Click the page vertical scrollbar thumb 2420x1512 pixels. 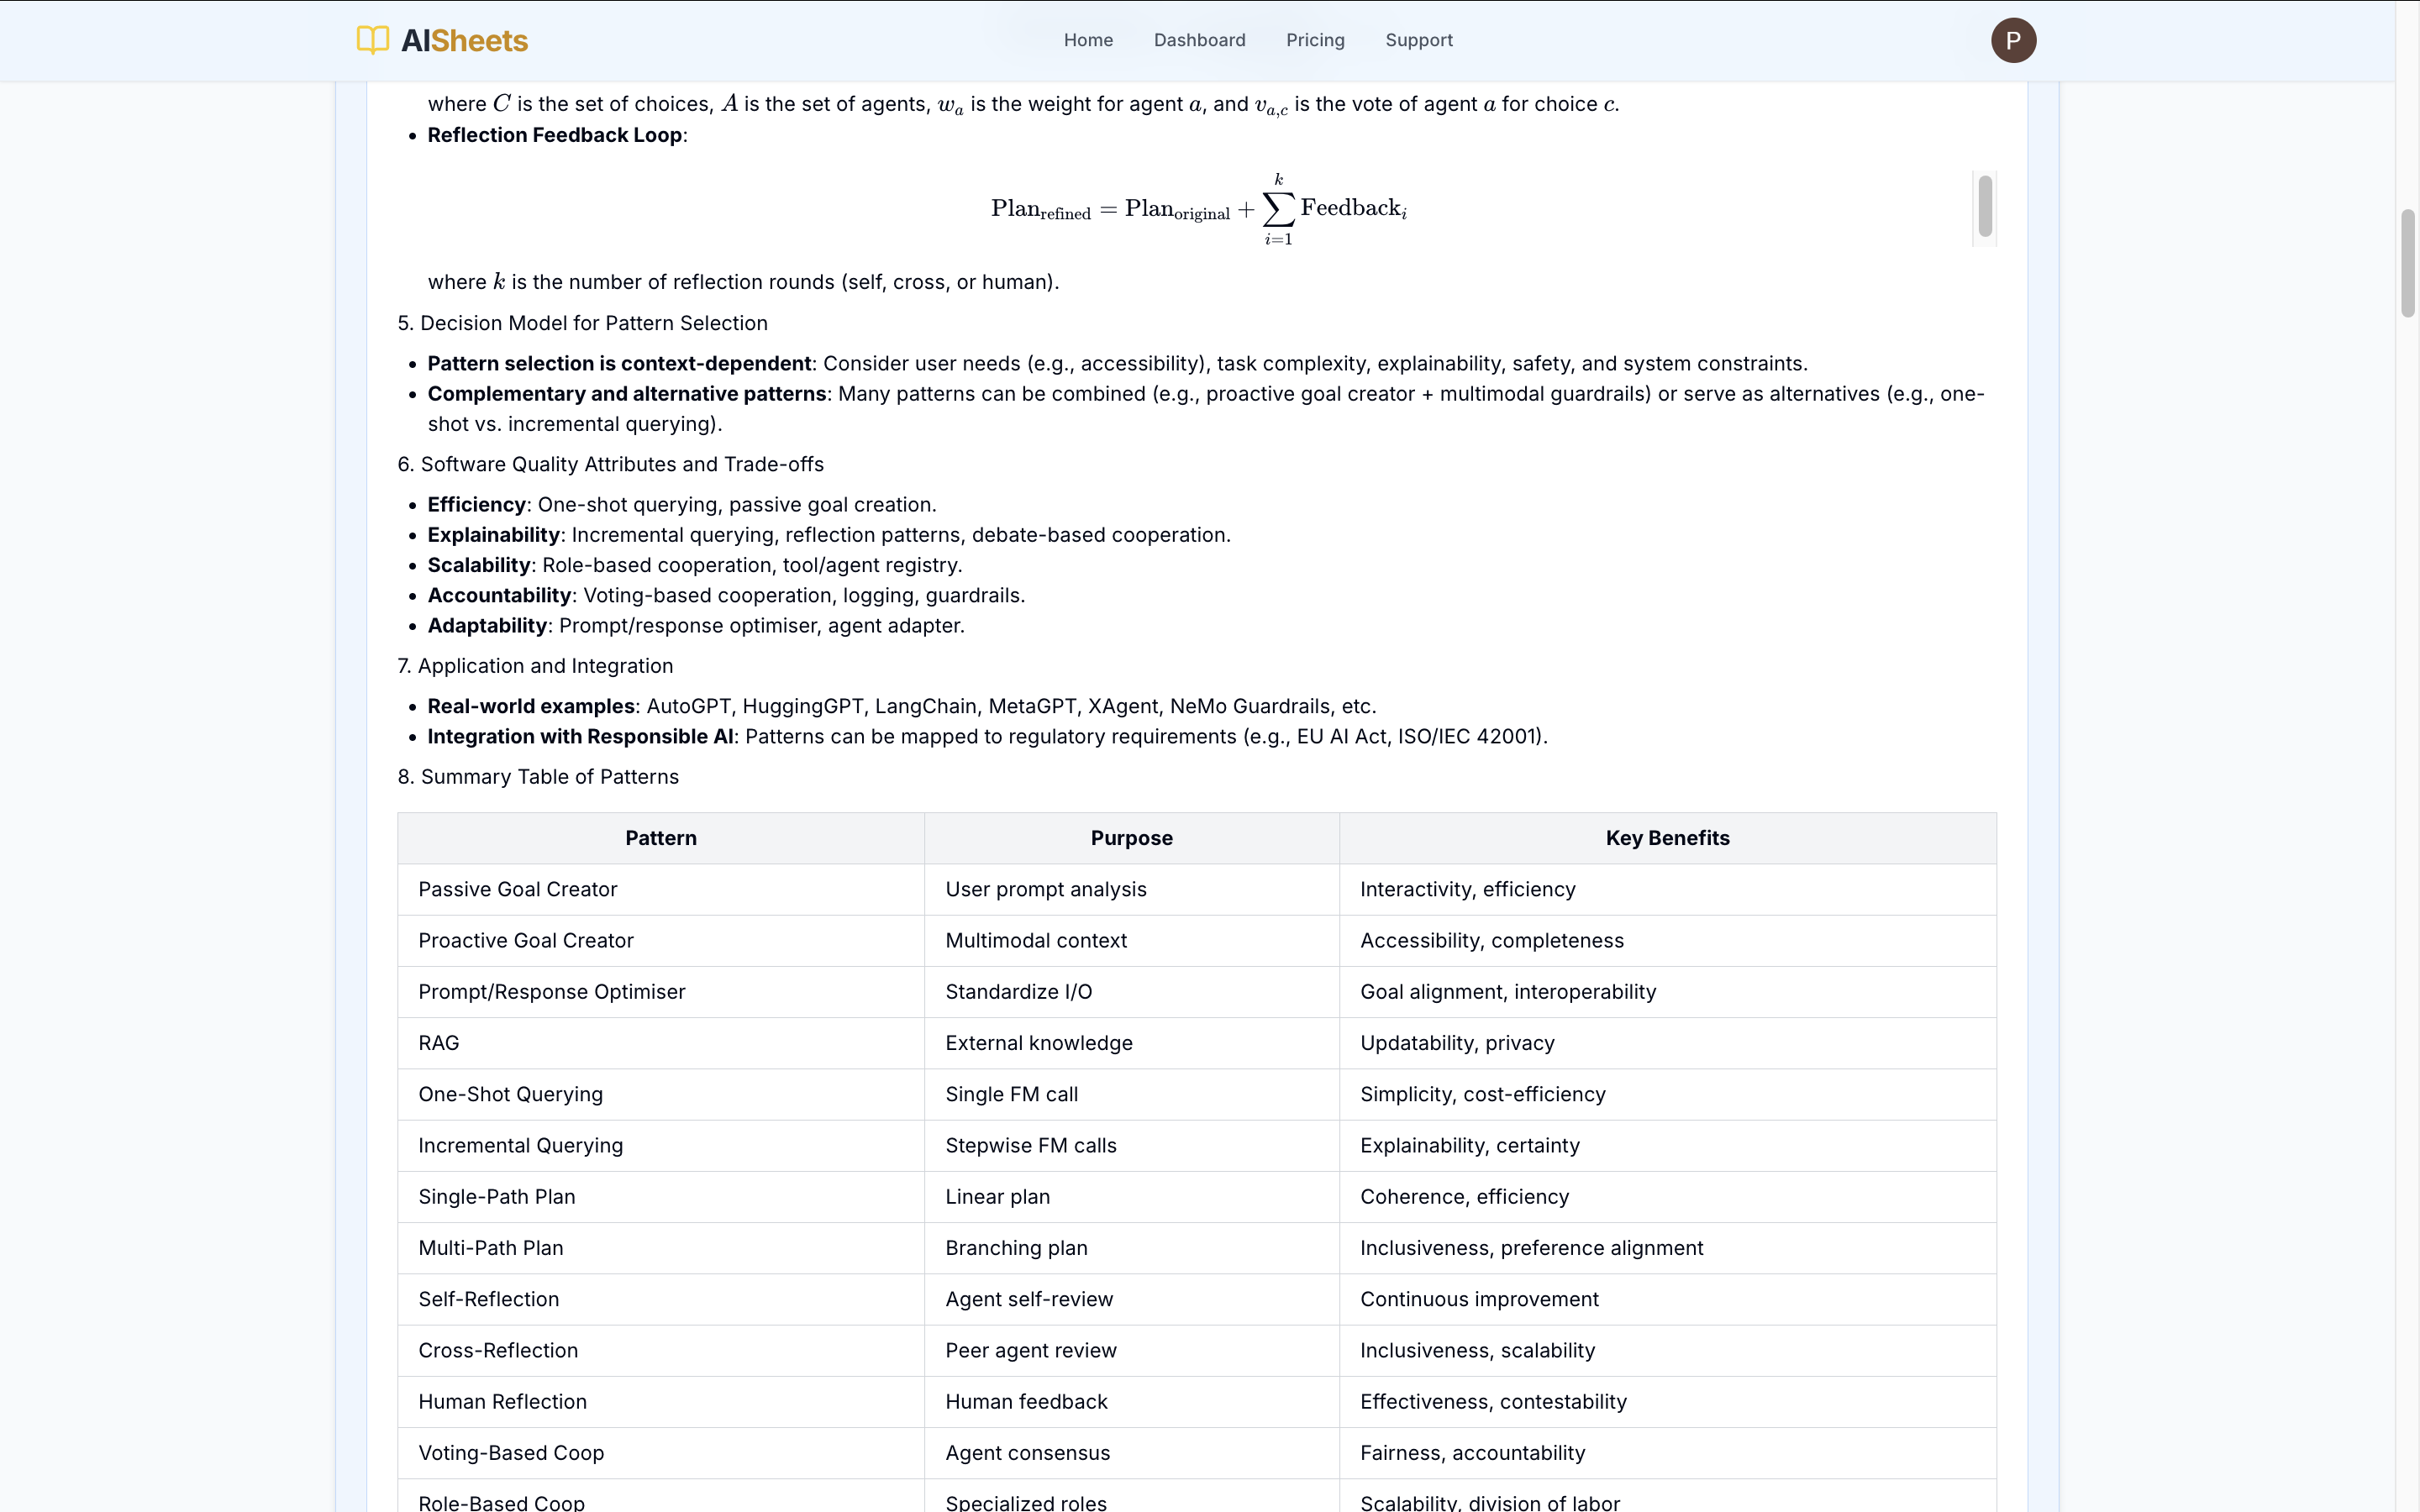click(x=2408, y=263)
